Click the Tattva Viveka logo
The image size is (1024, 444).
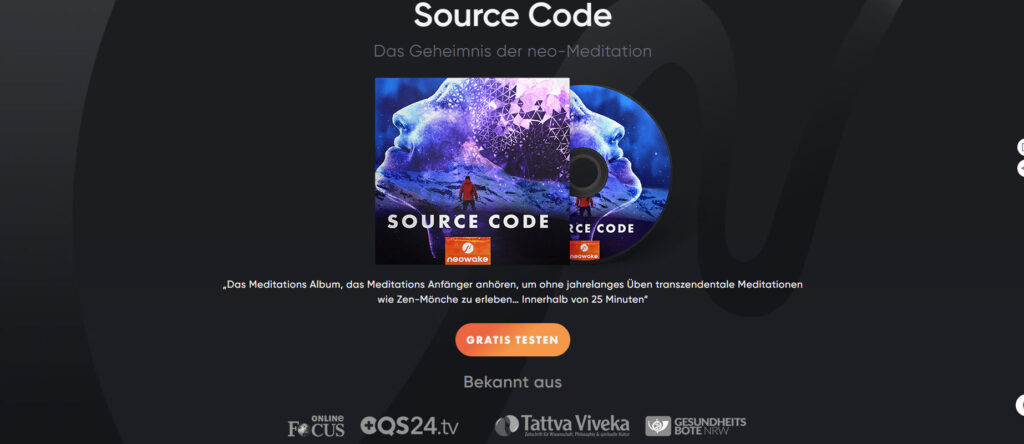pyautogui.click(x=562, y=425)
